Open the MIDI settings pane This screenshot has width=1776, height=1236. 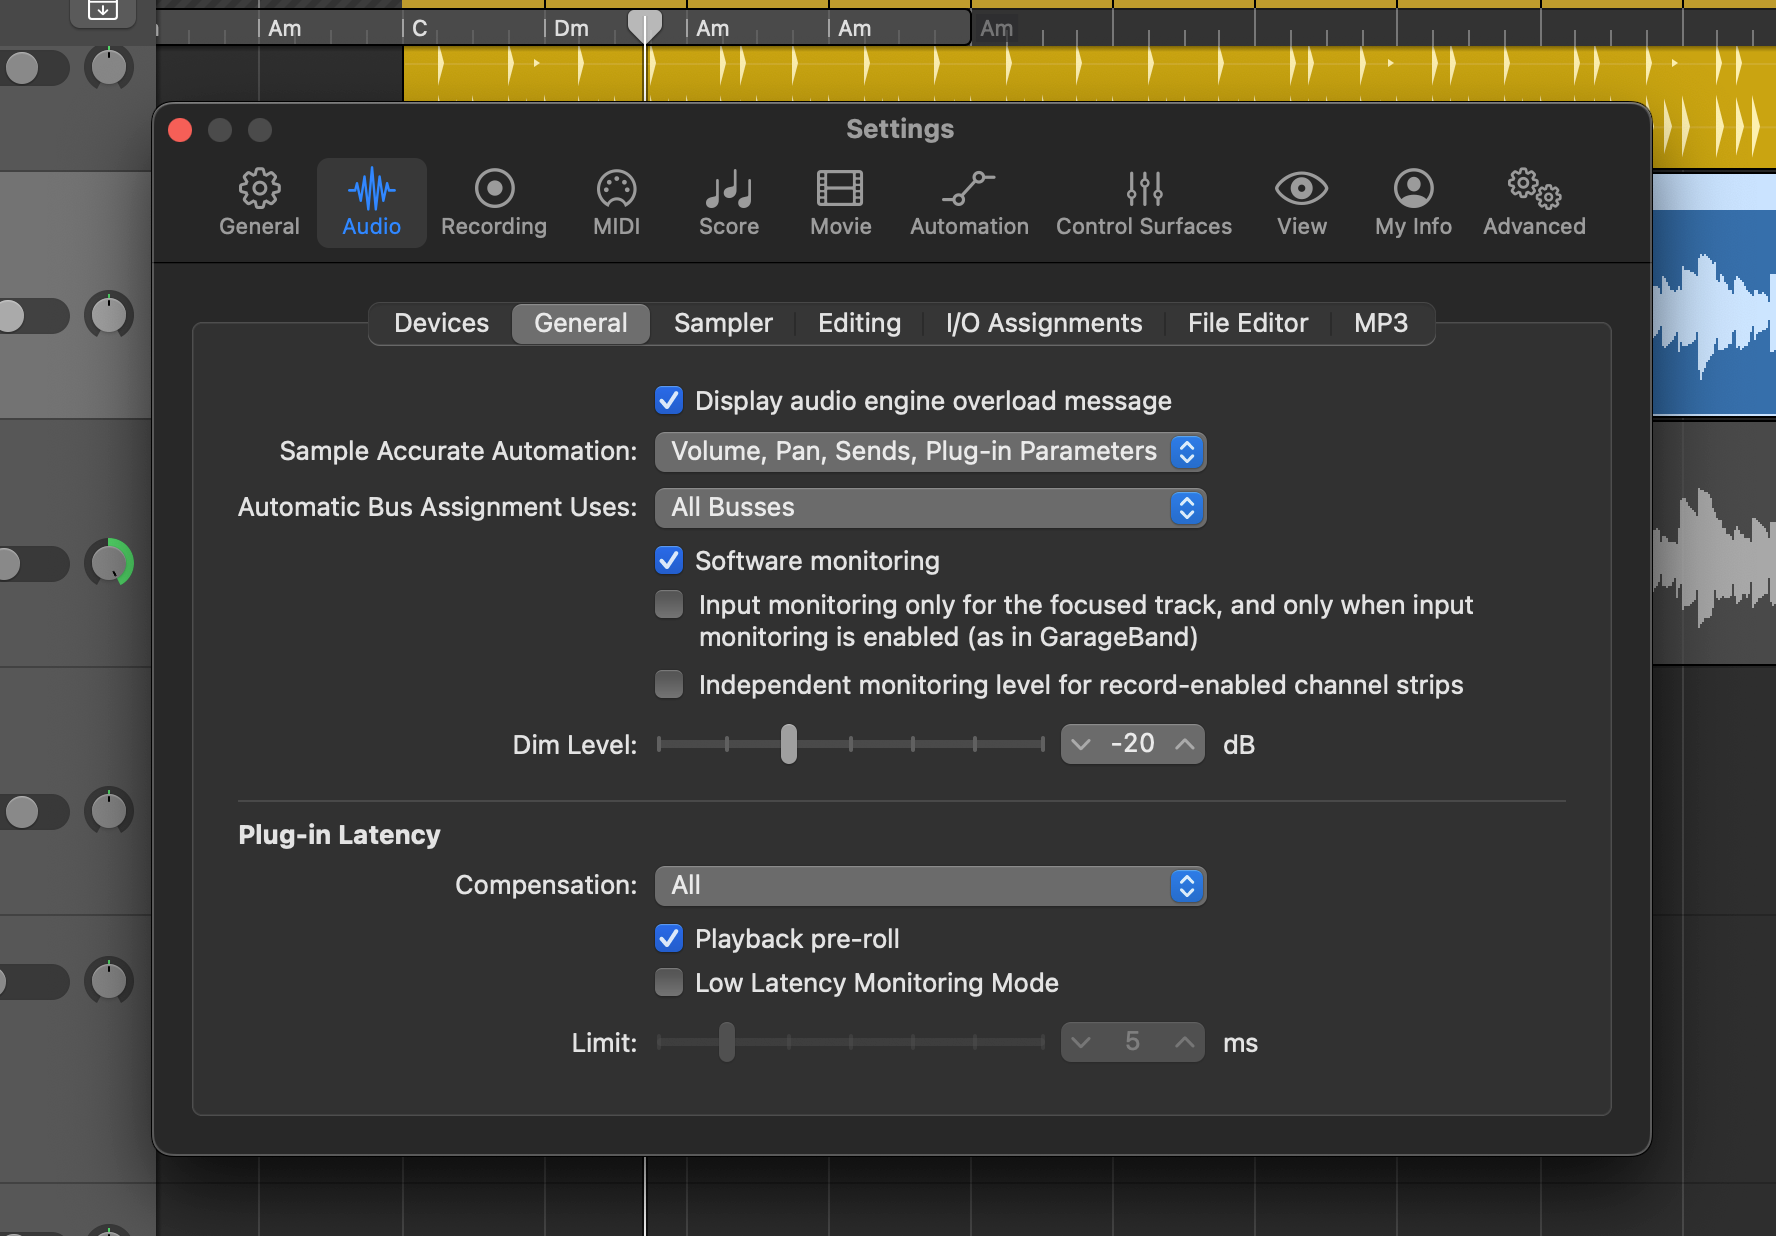click(x=616, y=203)
